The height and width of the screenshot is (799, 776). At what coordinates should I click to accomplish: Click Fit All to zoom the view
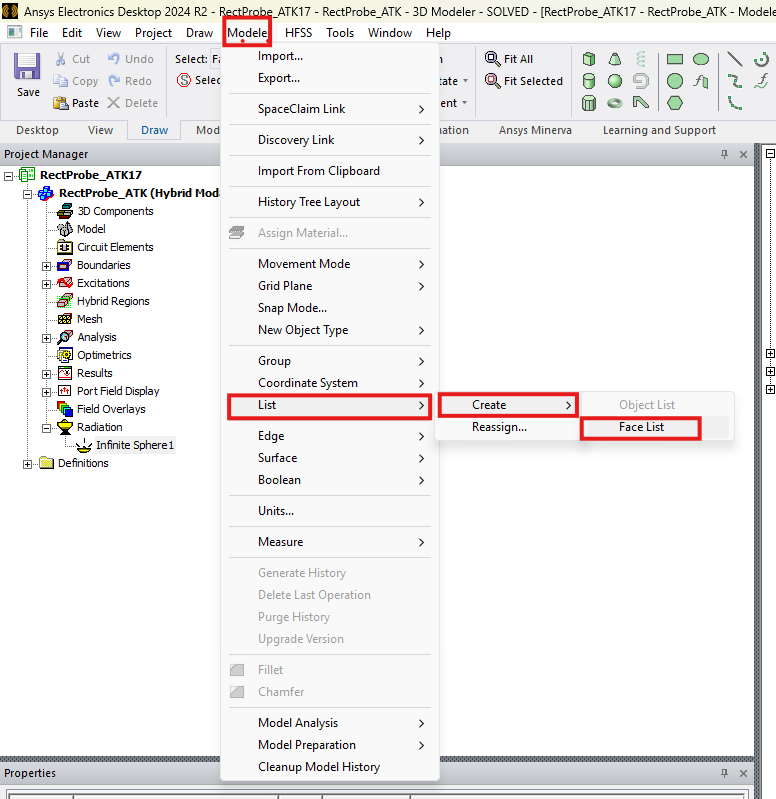510,59
